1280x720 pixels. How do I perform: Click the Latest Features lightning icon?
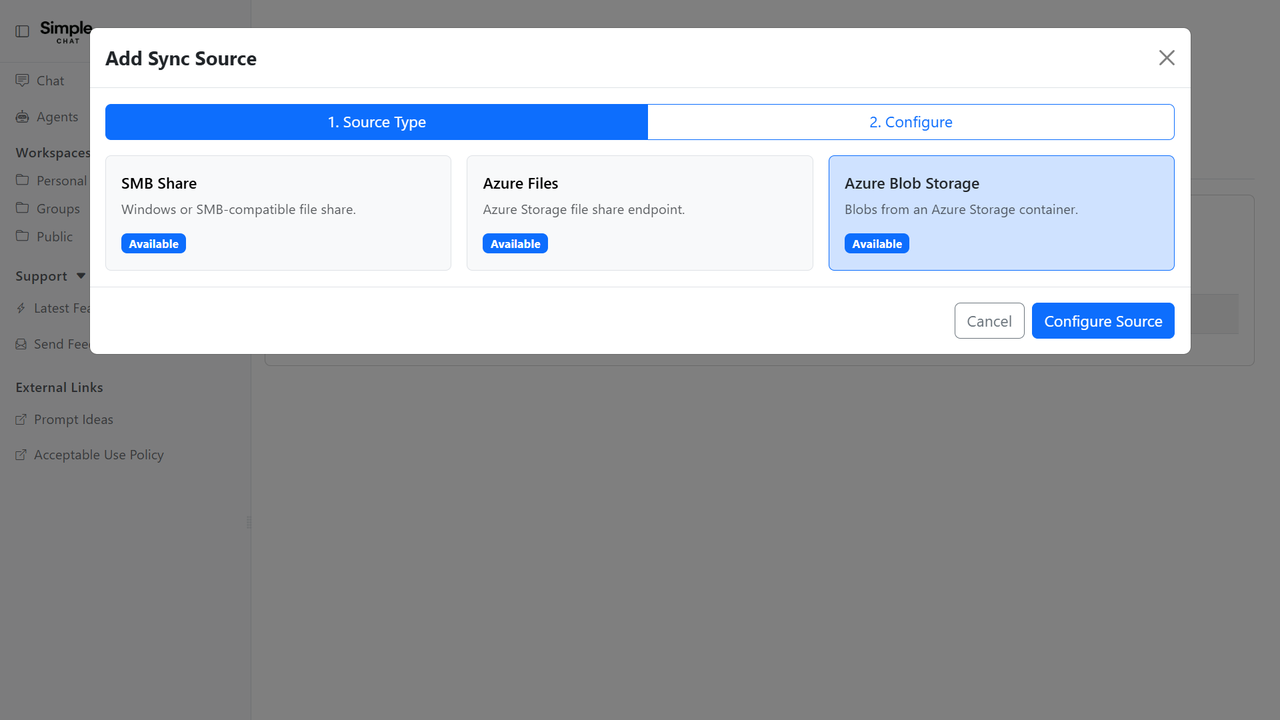pos(22,308)
